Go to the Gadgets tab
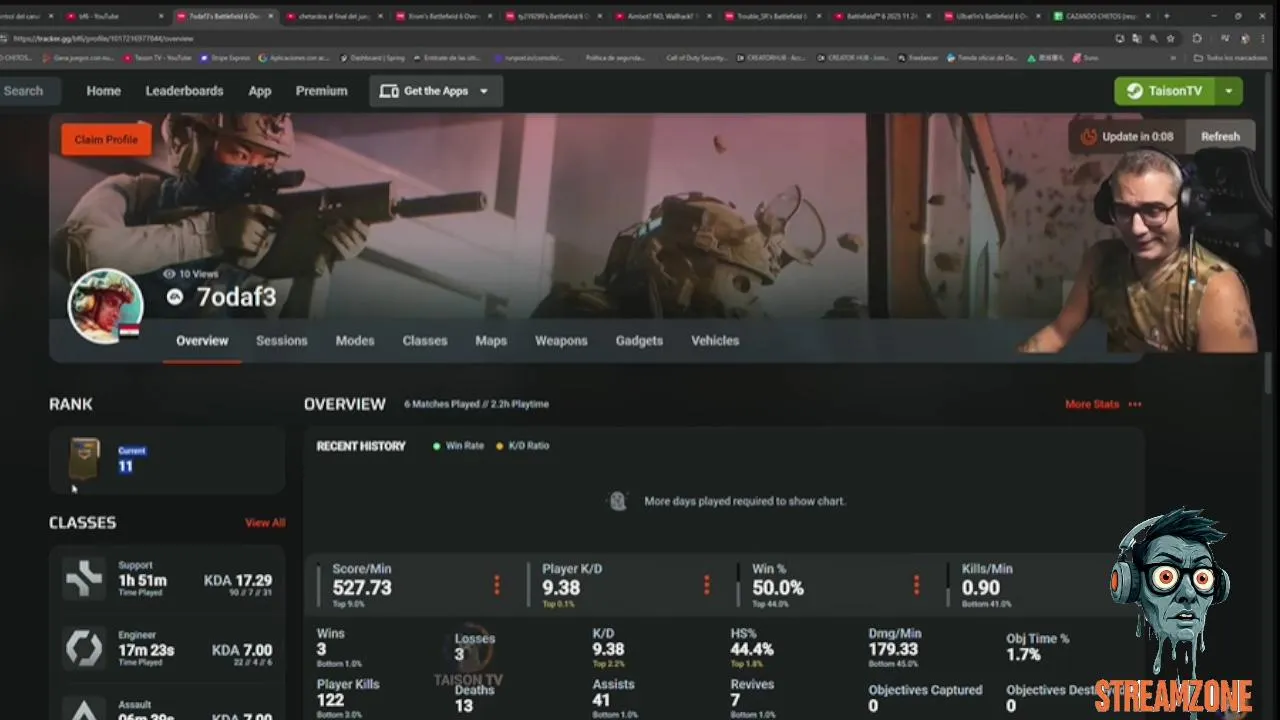 (x=639, y=341)
